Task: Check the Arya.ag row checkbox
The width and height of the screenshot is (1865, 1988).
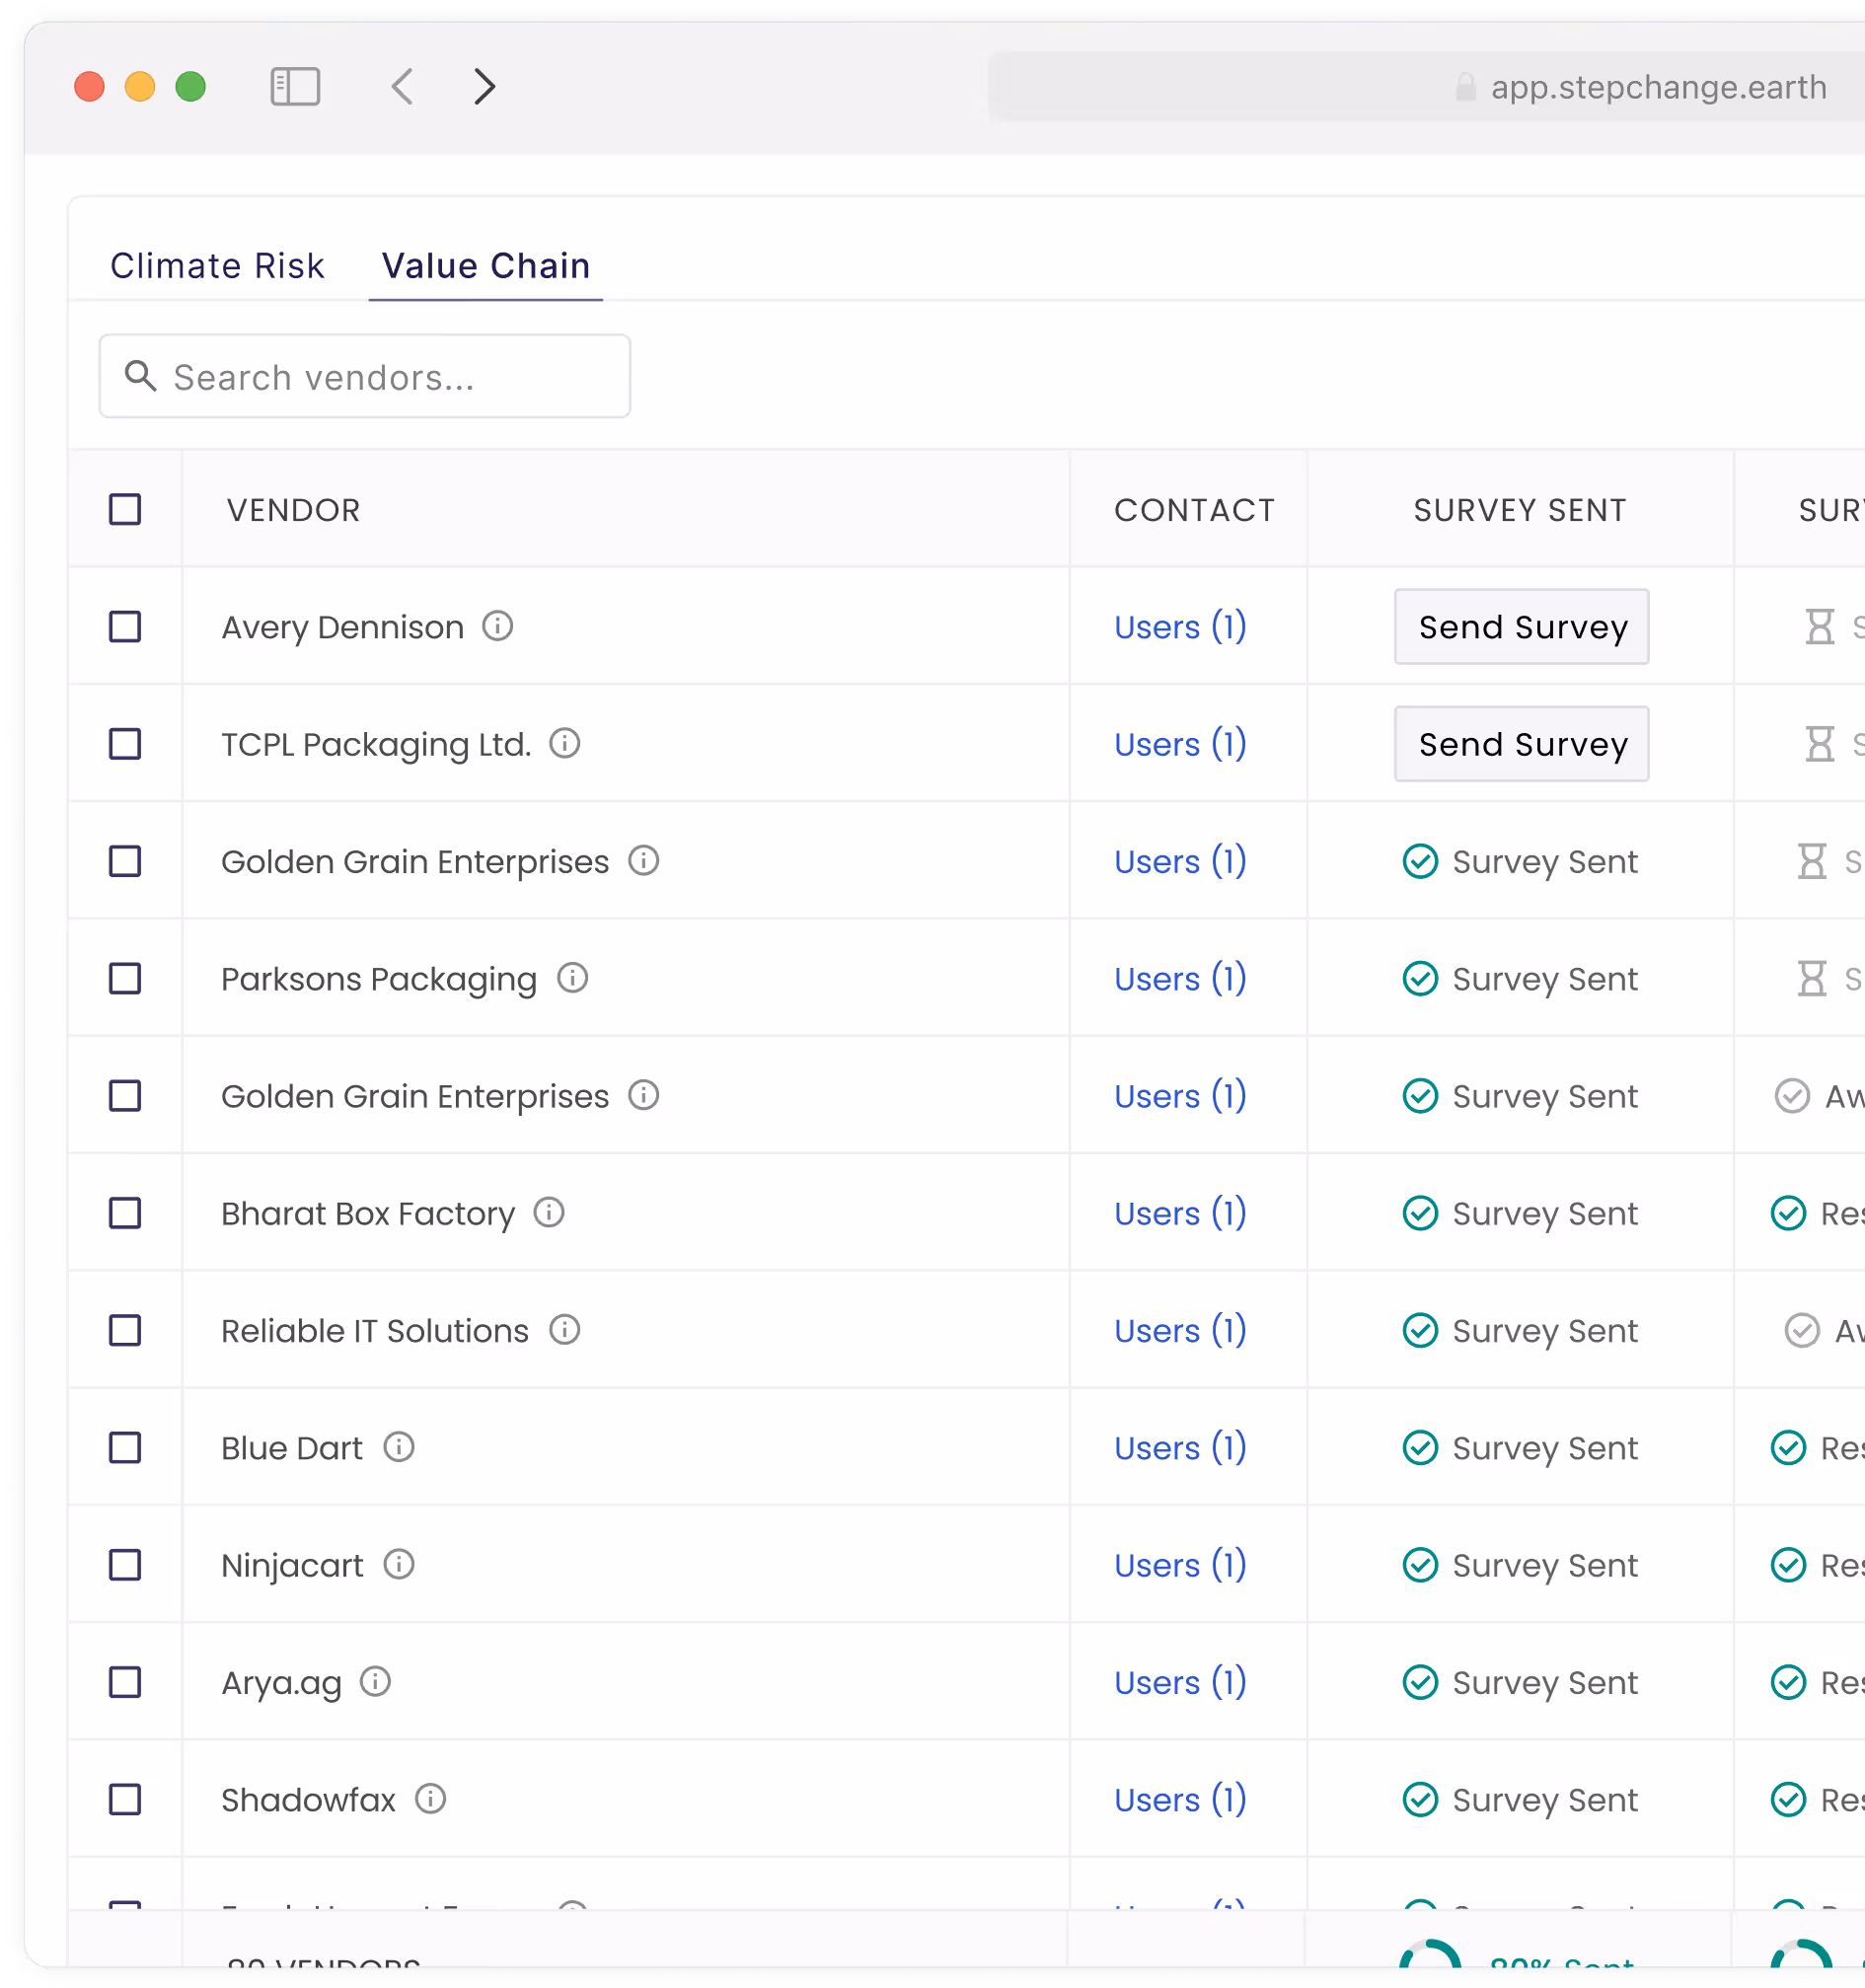Action: point(125,1682)
